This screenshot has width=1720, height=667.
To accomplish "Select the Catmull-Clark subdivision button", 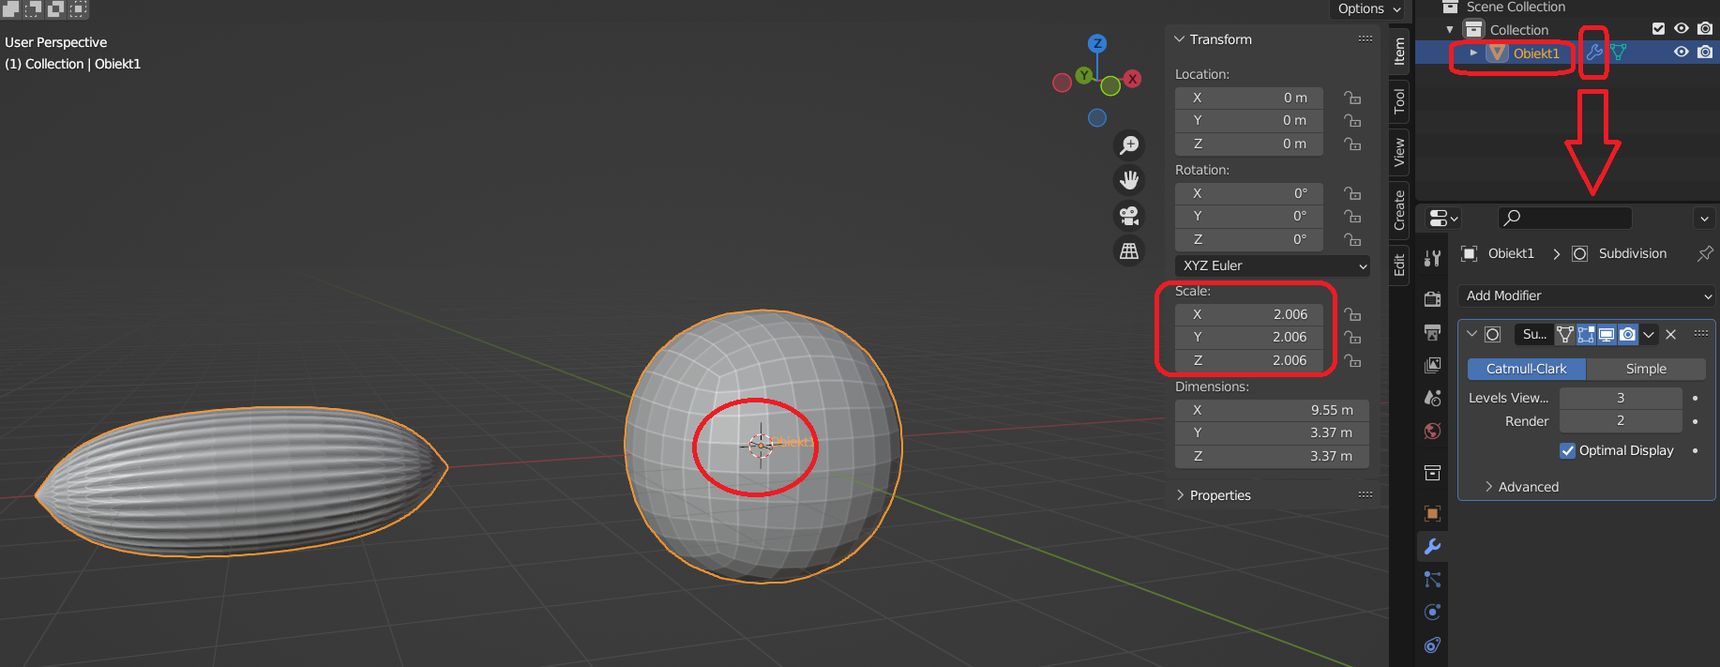I will coord(1526,369).
